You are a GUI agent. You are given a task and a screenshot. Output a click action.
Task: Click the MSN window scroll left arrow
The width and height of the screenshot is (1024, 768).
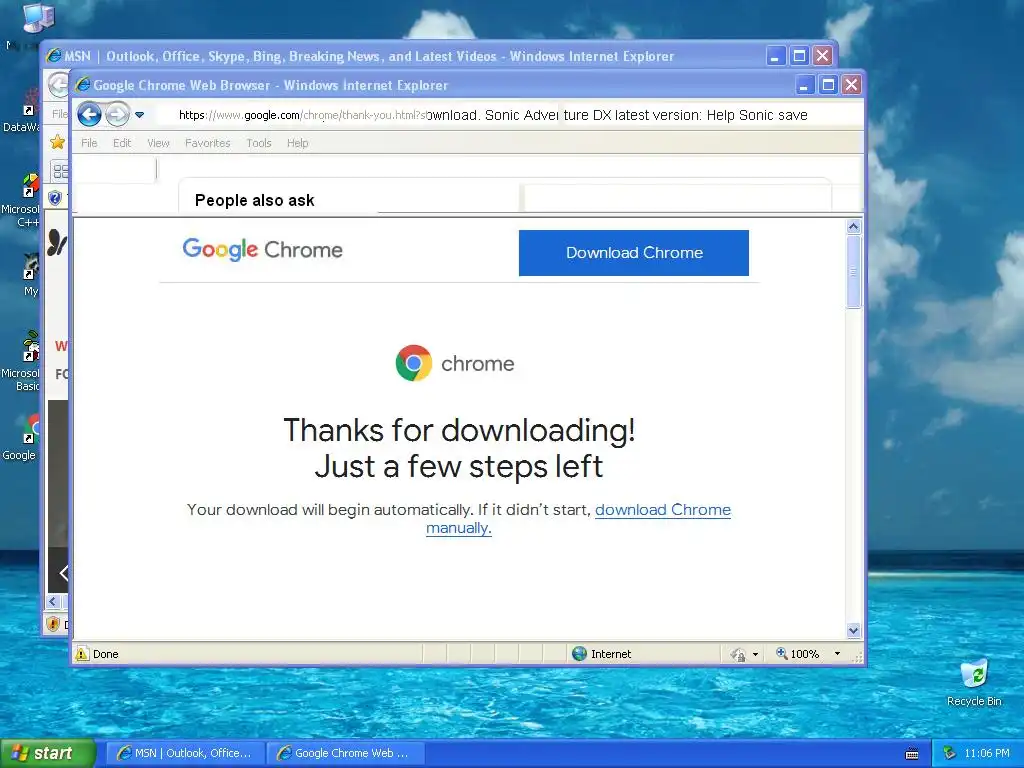(53, 601)
